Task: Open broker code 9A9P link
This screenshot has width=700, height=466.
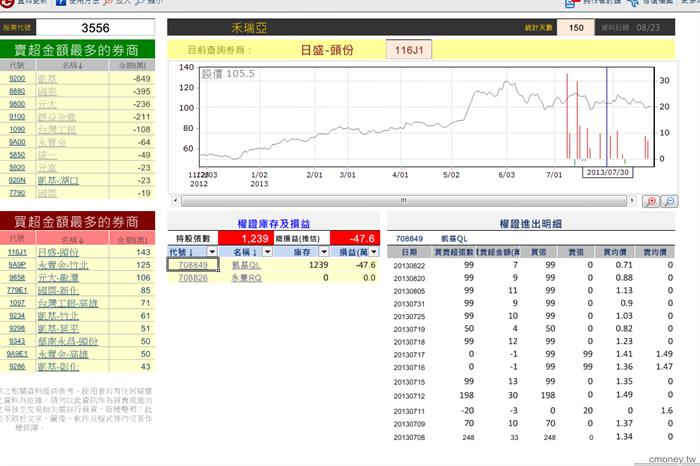Action: [17, 265]
